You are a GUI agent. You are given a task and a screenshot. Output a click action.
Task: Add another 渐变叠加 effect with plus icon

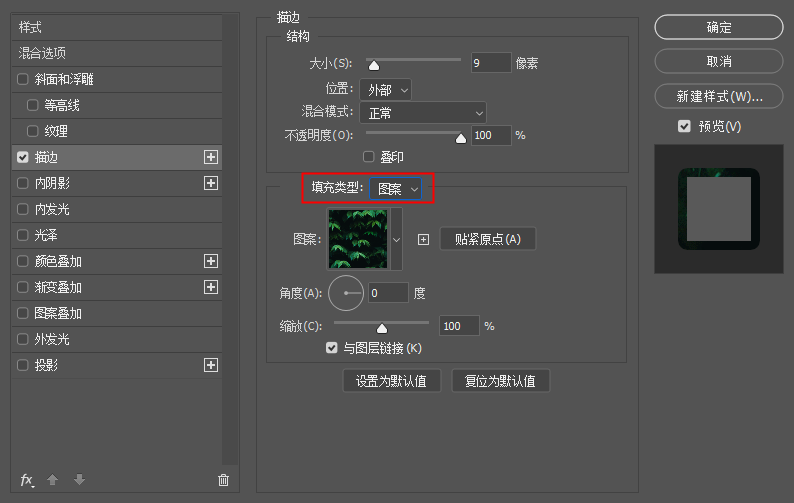click(x=211, y=287)
